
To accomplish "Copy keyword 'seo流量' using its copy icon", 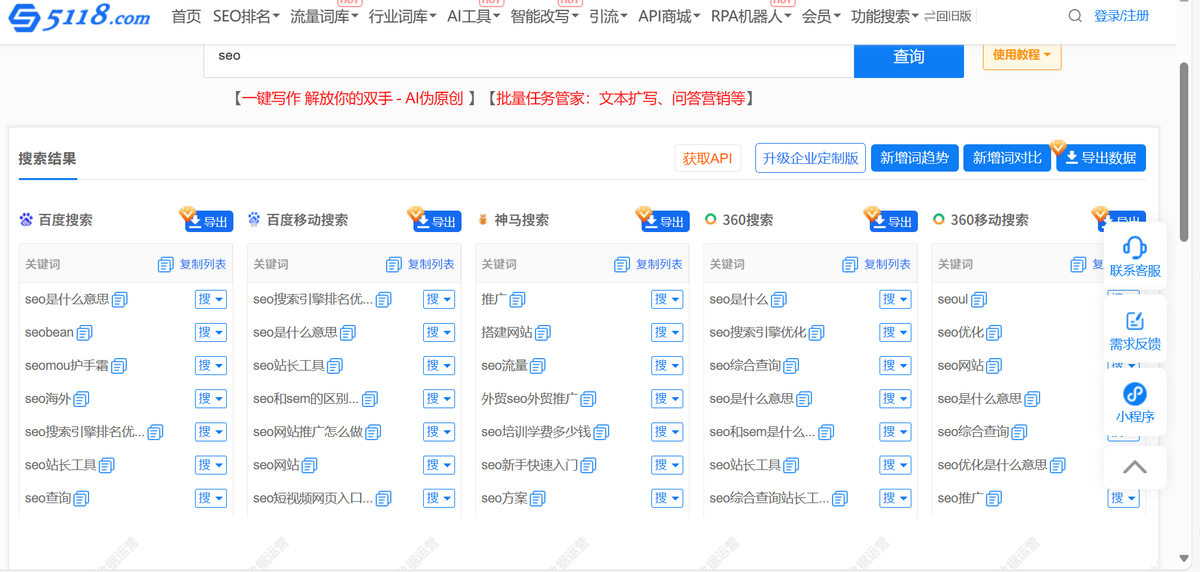I will pyautogui.click(x=538, y=366).
